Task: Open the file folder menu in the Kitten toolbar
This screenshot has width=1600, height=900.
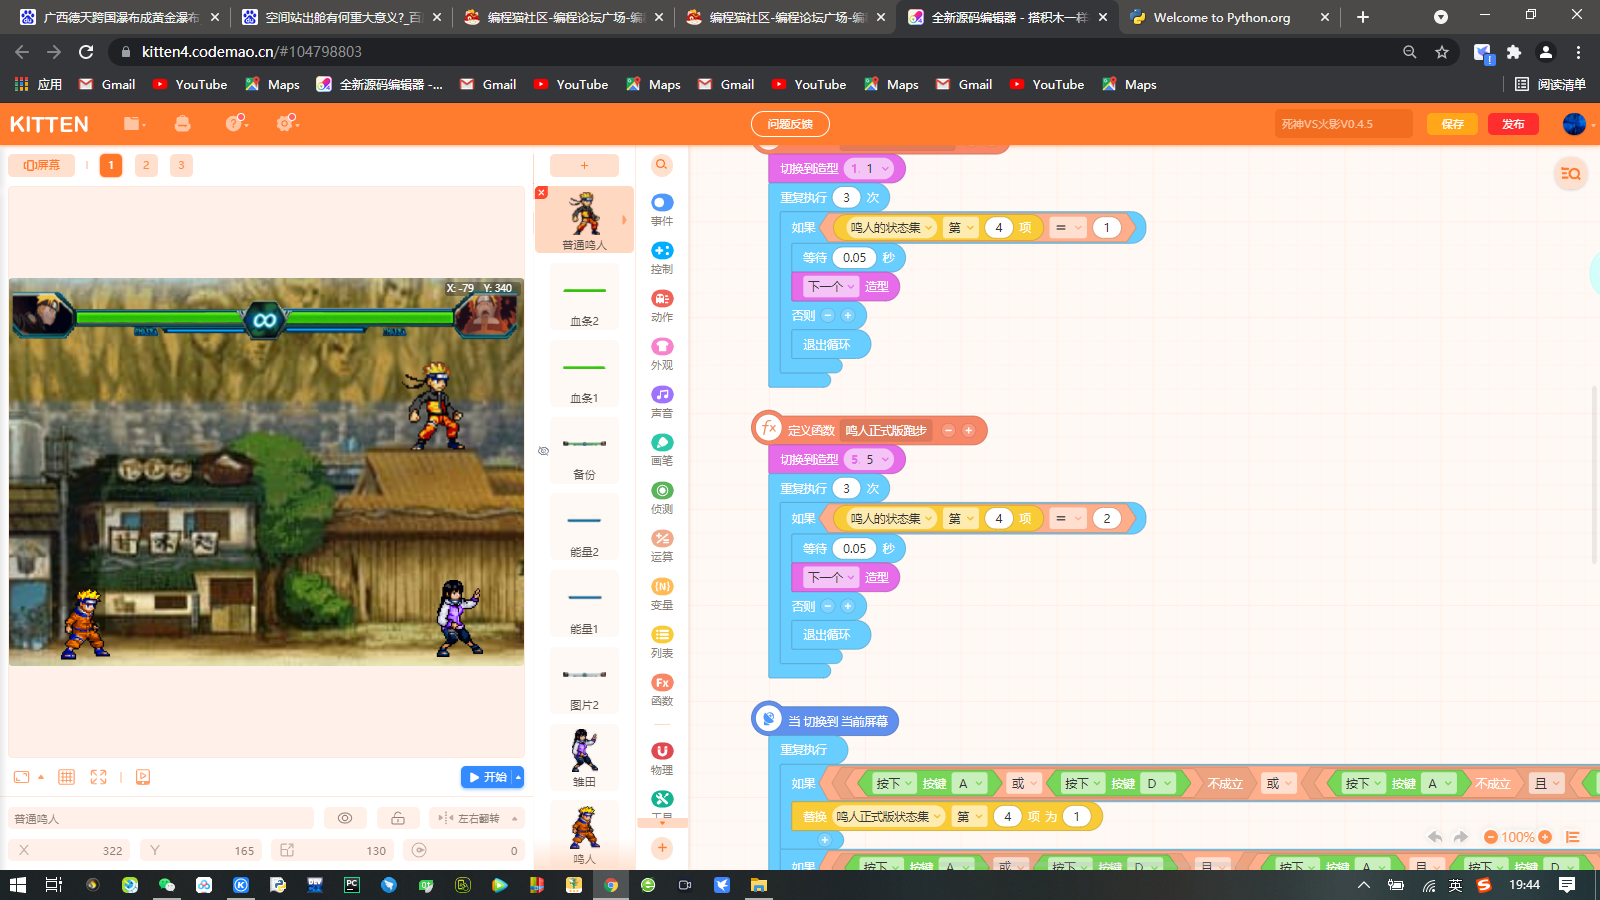Action: pyautogui.click(x=134, y=123)
